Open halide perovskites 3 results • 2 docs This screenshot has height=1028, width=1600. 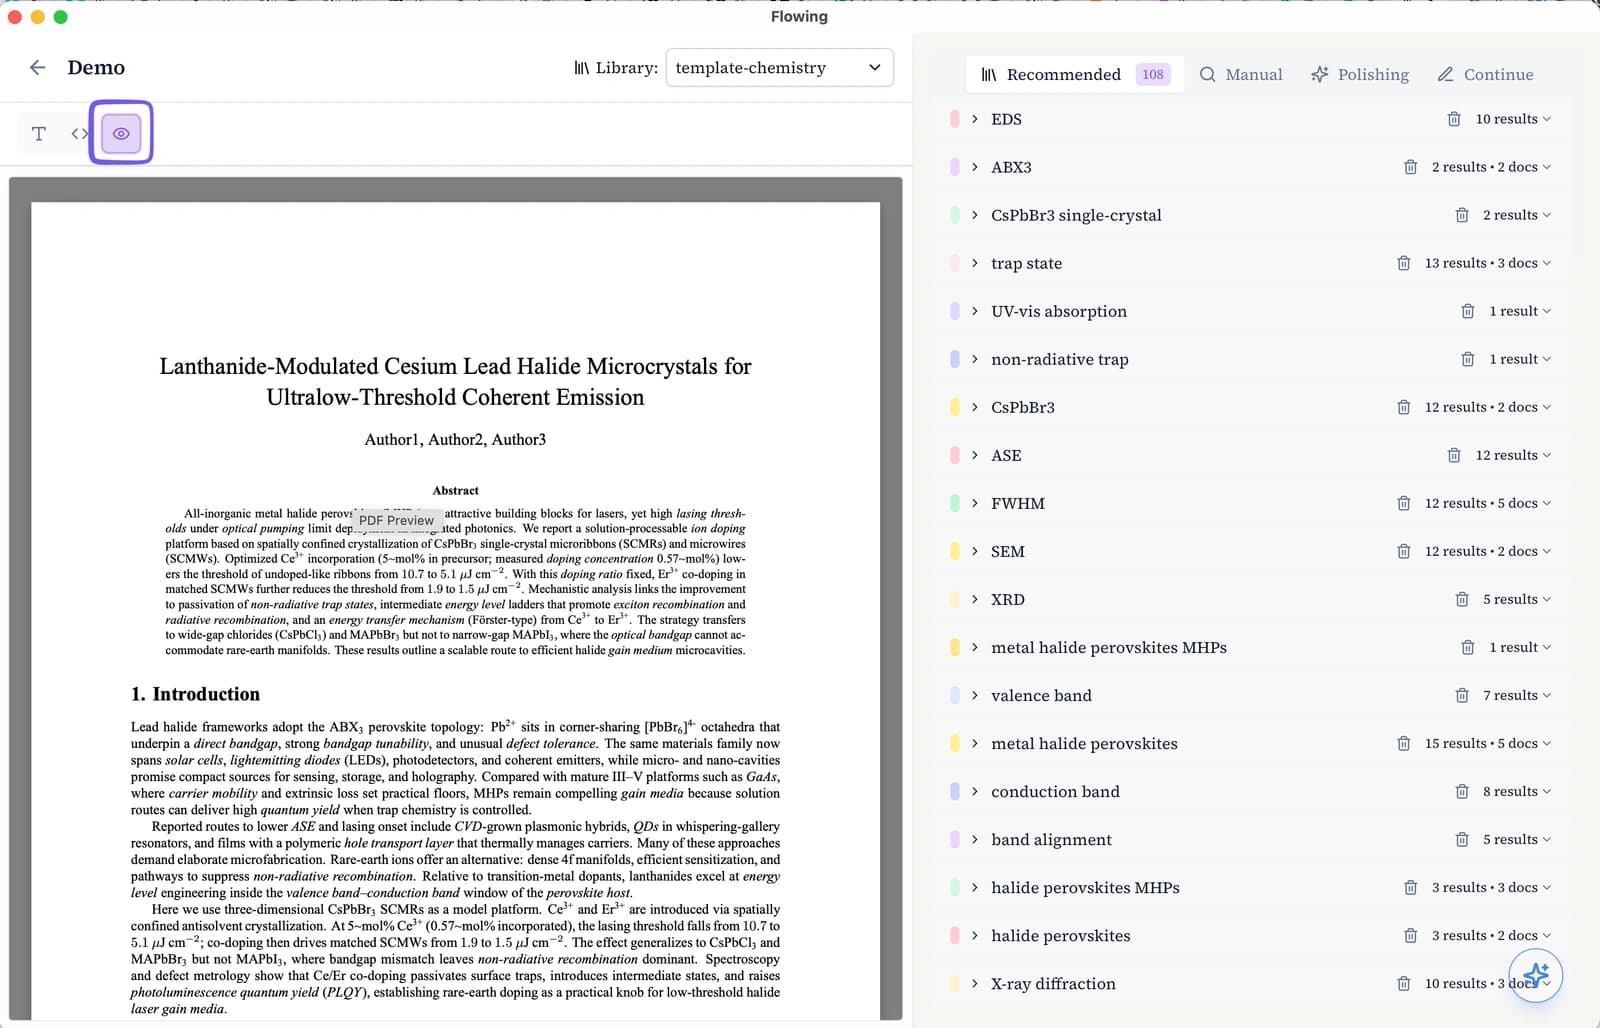[1491, 935]
